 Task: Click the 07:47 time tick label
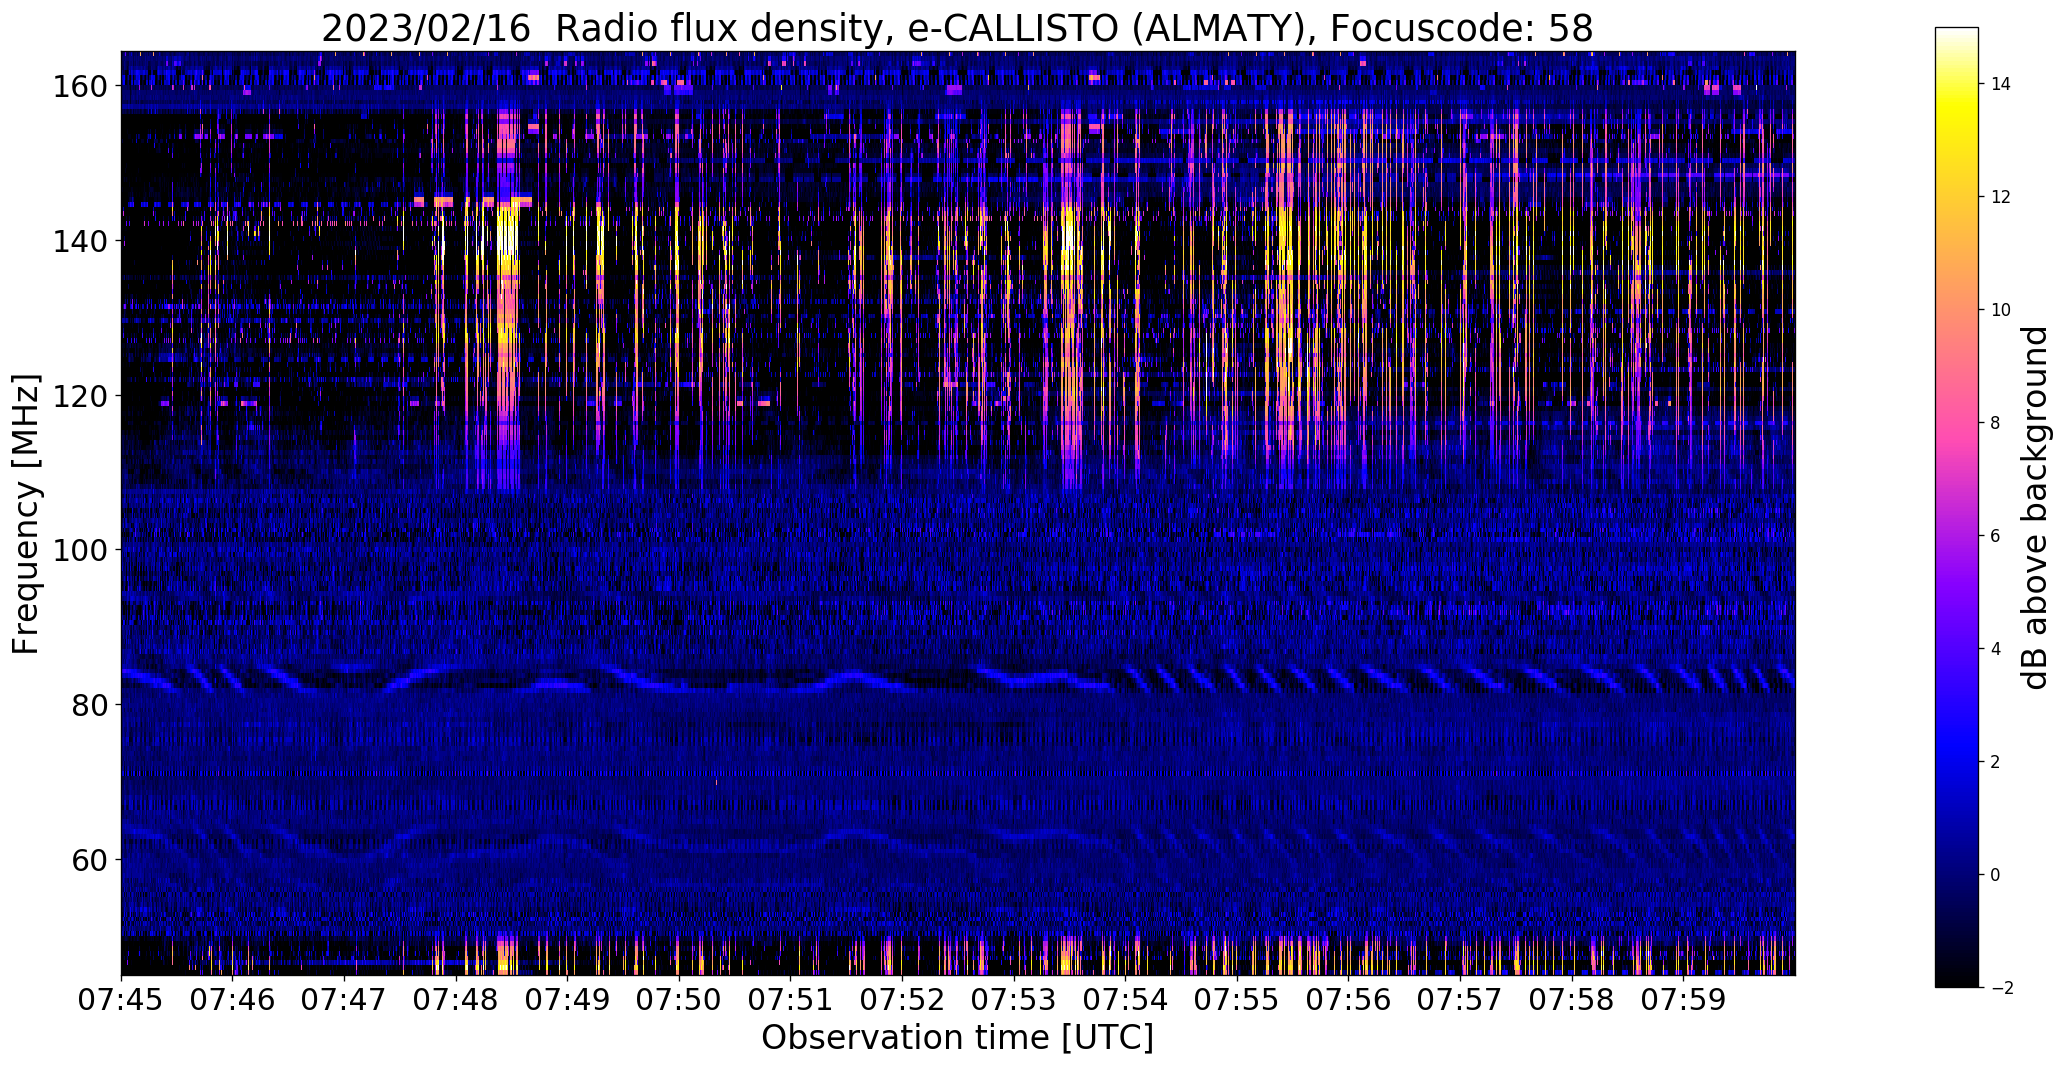click(x=345, y=999)
